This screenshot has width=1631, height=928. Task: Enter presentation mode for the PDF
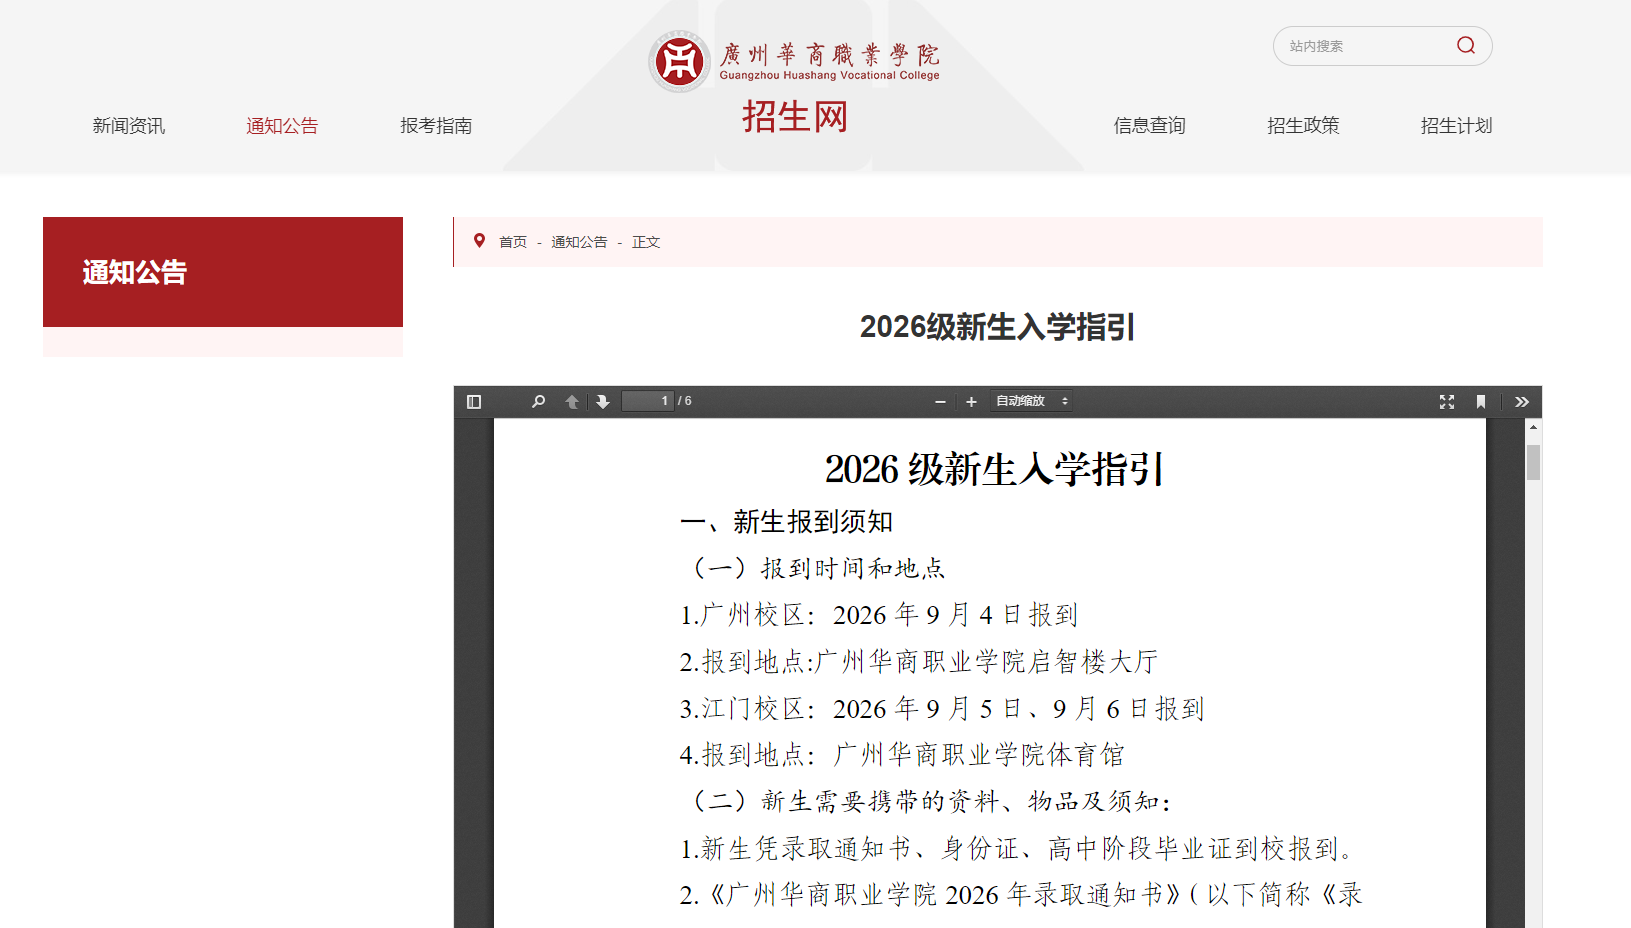pos(1447,401)
